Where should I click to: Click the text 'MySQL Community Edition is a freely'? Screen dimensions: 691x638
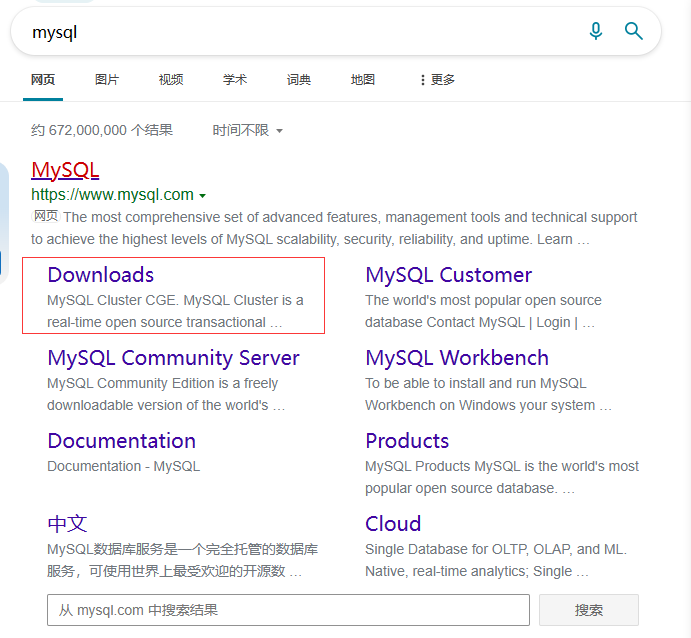(163, 383)
